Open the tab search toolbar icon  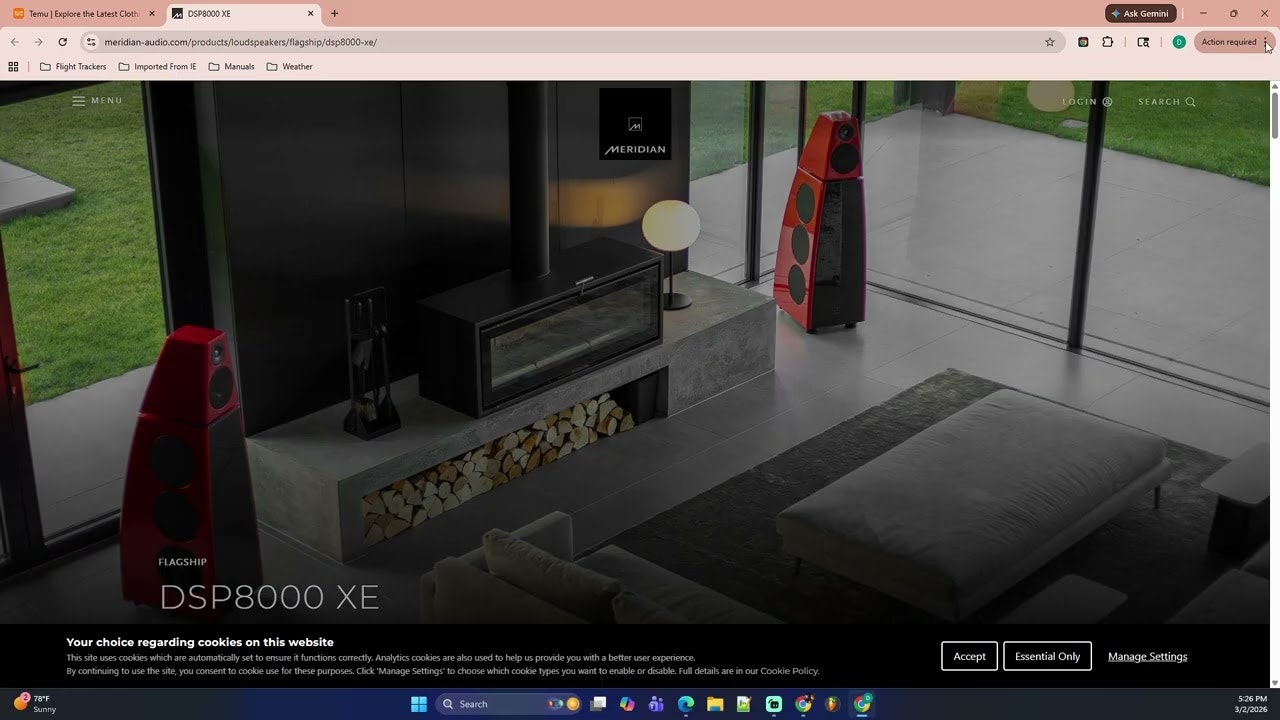coord(1143,42)
